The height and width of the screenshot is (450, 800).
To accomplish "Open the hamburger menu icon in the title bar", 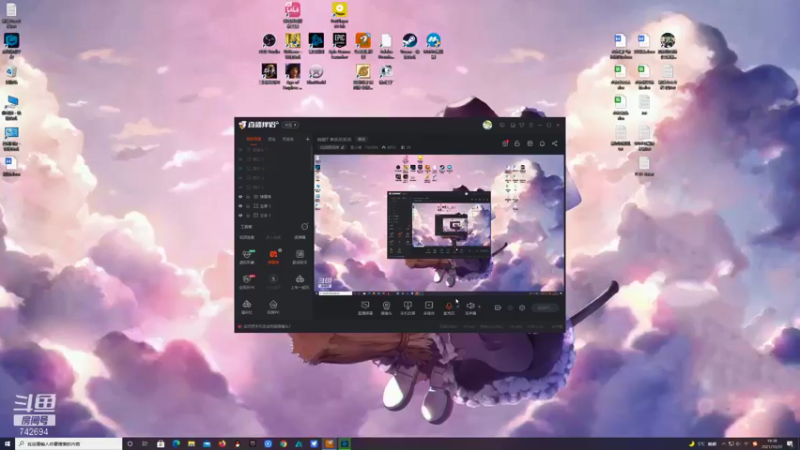I will (x=531, y=125).
